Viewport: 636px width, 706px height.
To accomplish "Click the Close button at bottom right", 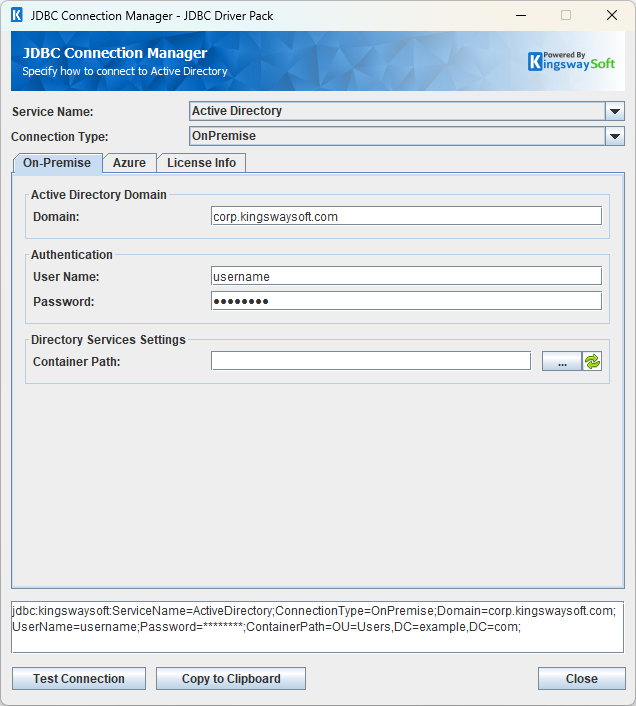I will pos(581,679).
